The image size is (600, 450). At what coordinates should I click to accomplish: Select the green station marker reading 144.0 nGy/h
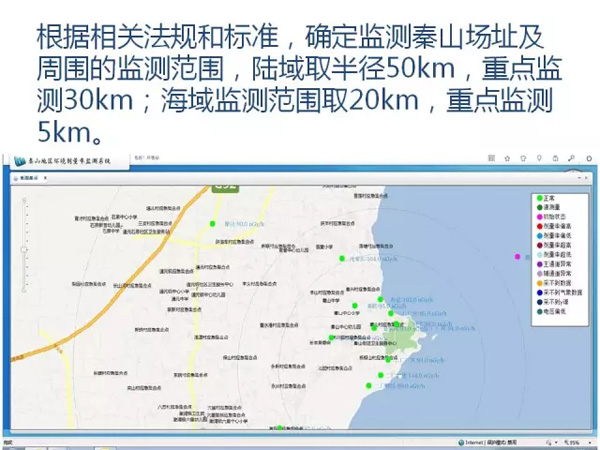[x=381, y=375]
